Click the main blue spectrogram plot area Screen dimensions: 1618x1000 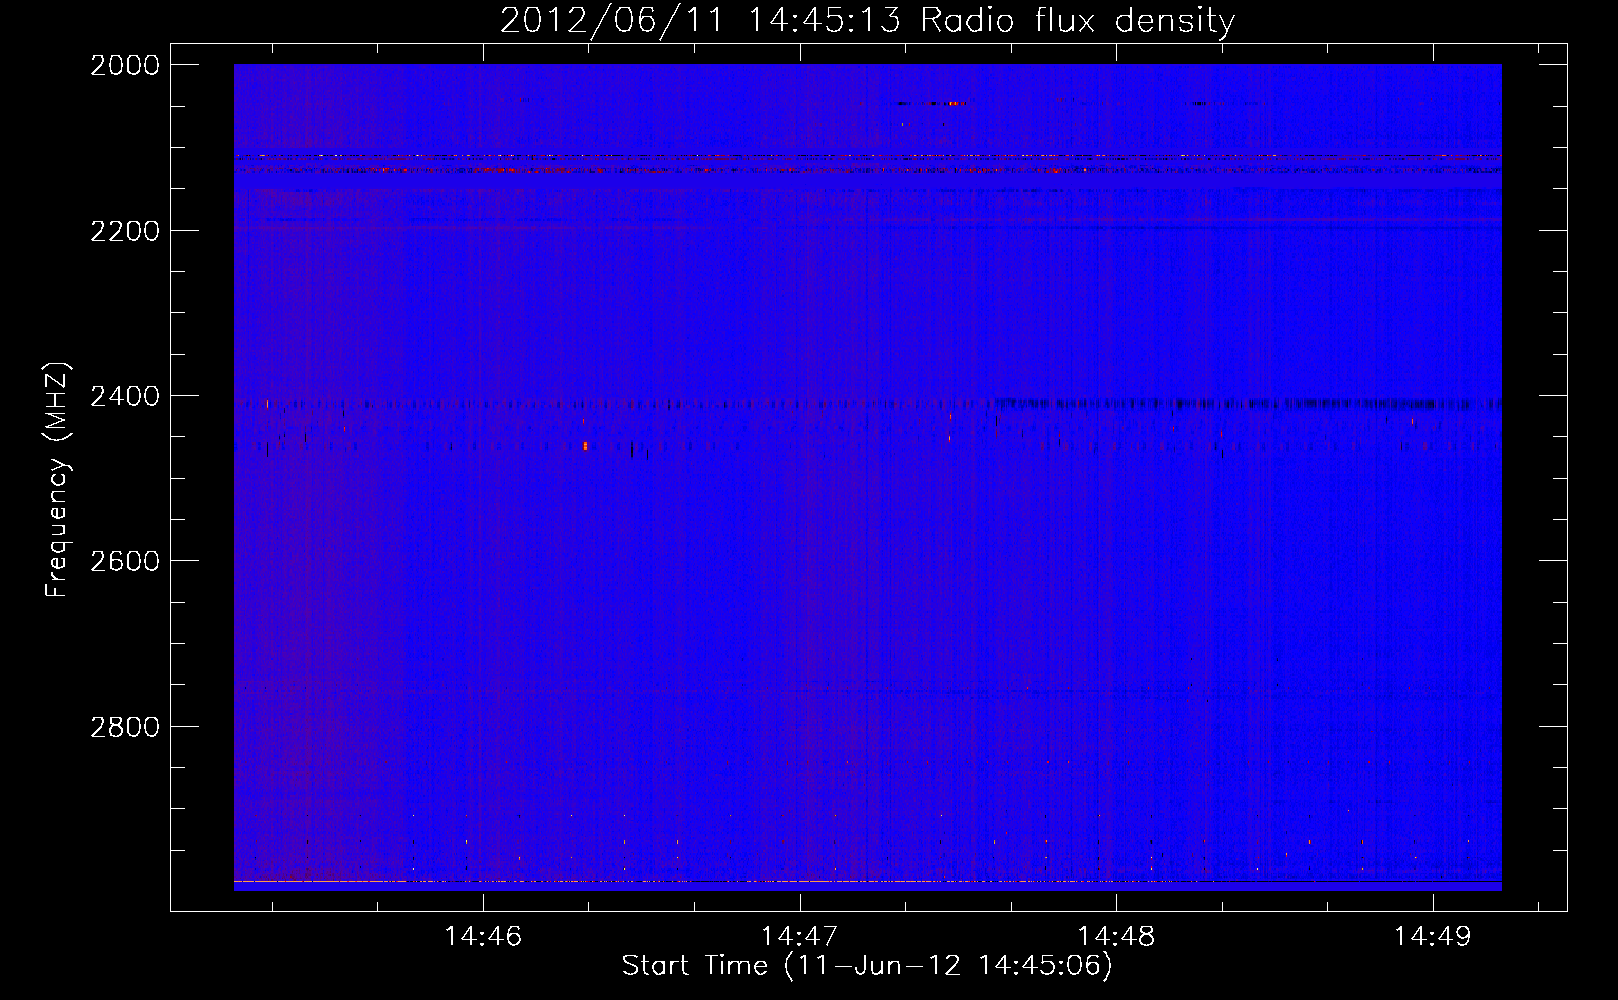[x=868, y=477]
